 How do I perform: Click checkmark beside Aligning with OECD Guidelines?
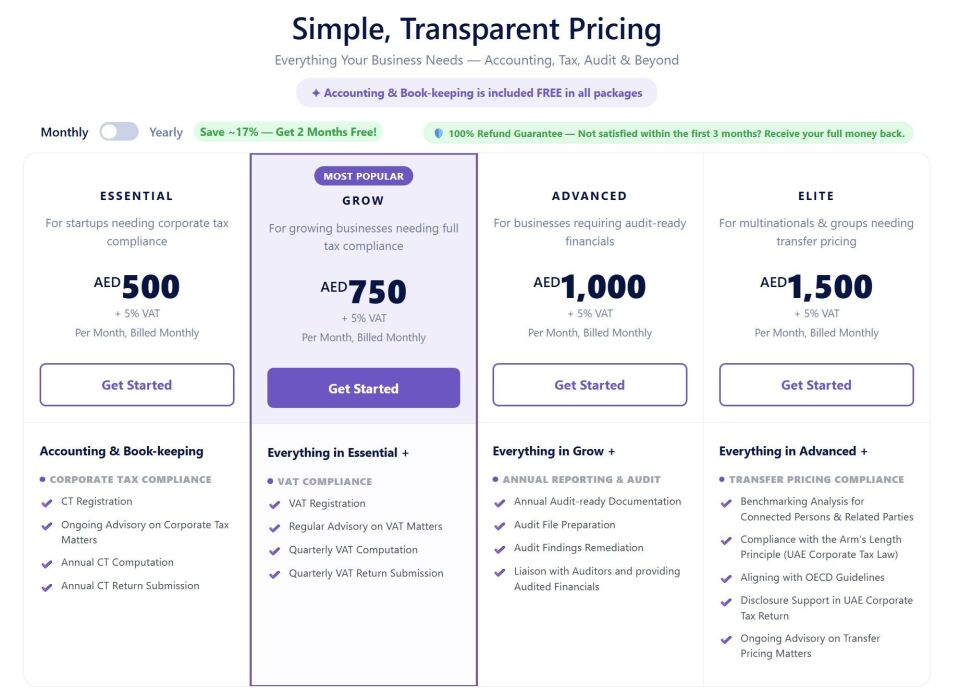click(727, 578)
